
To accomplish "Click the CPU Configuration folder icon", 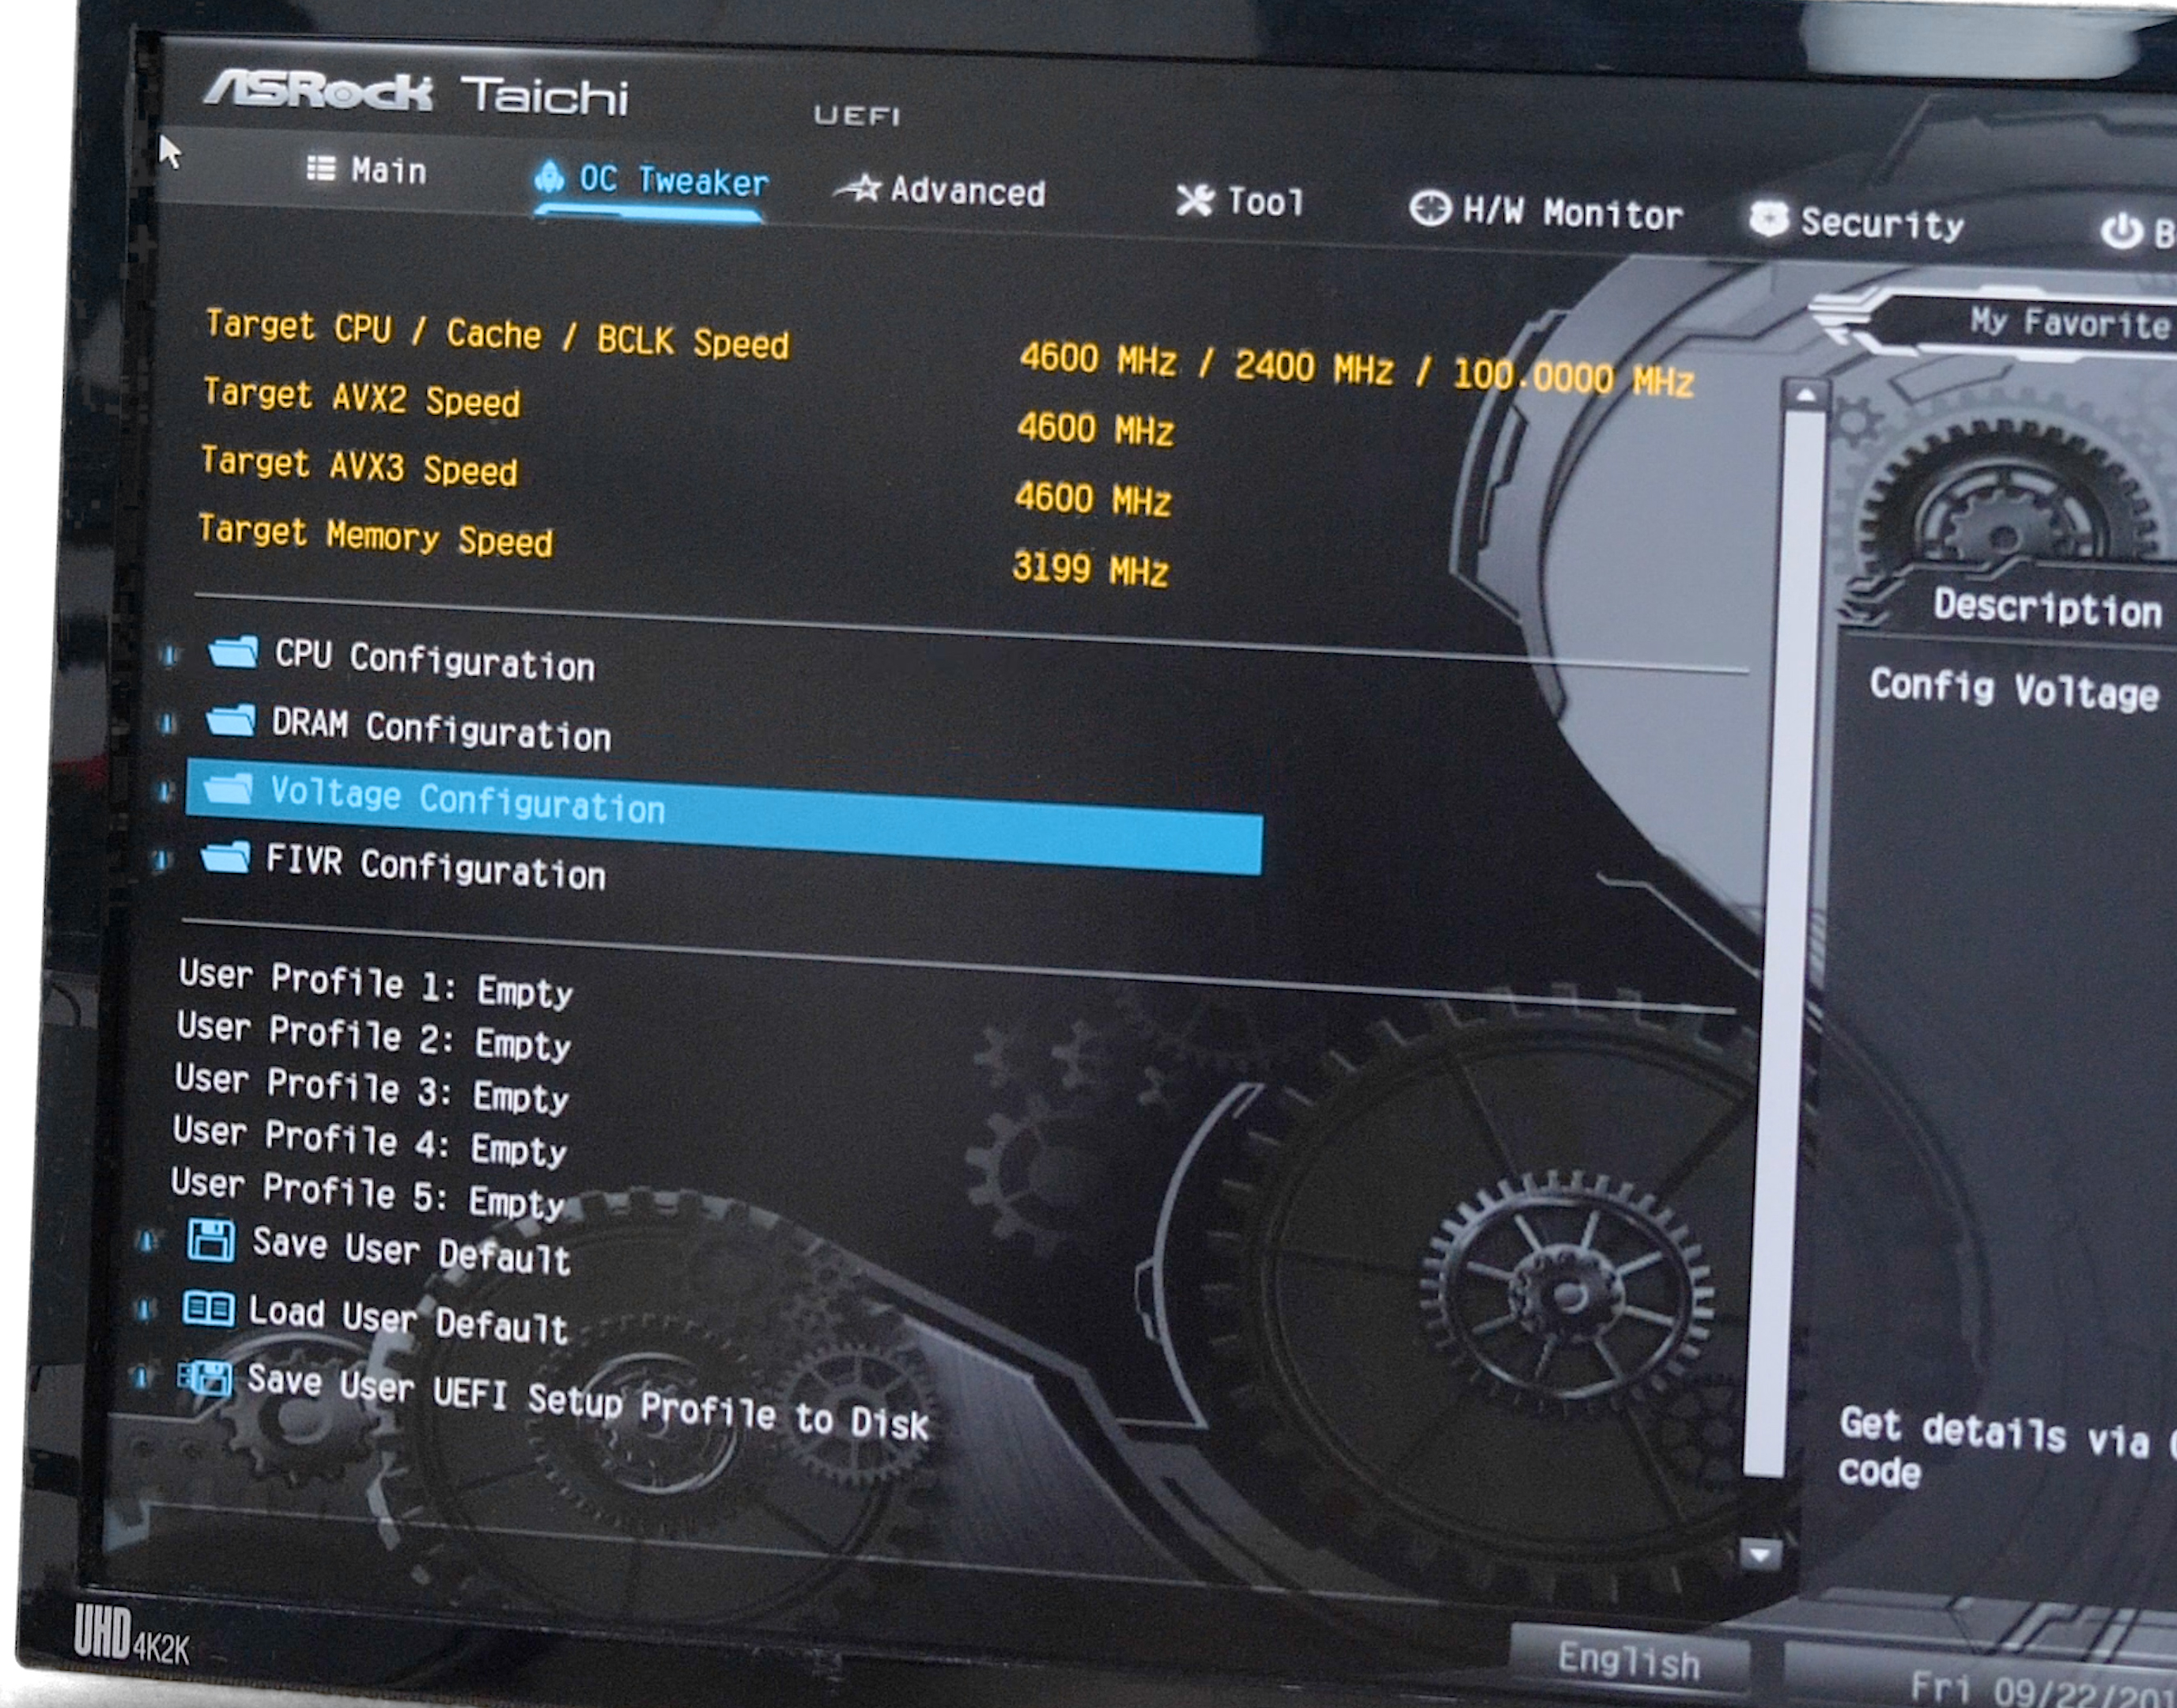I will click(x=234, y=653).
